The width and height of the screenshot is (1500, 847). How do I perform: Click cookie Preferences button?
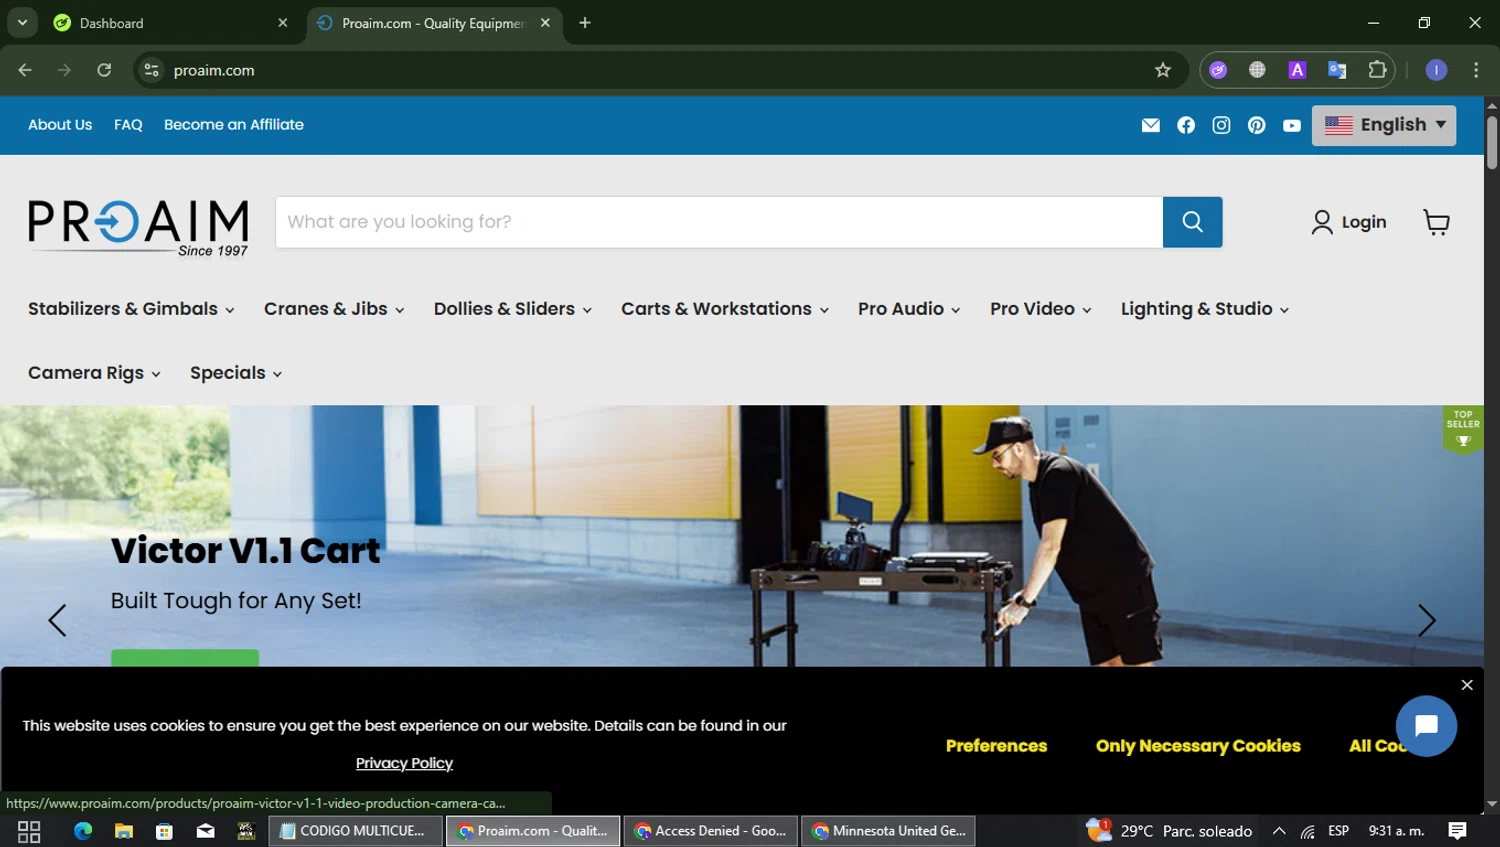coord(996,746)
